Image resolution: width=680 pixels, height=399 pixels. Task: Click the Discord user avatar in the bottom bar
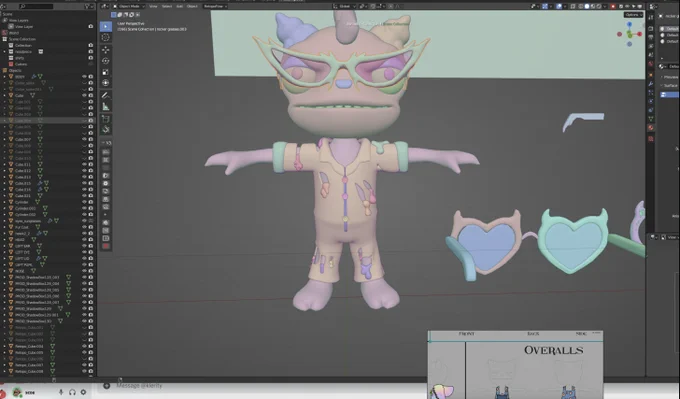pos(17,392)
